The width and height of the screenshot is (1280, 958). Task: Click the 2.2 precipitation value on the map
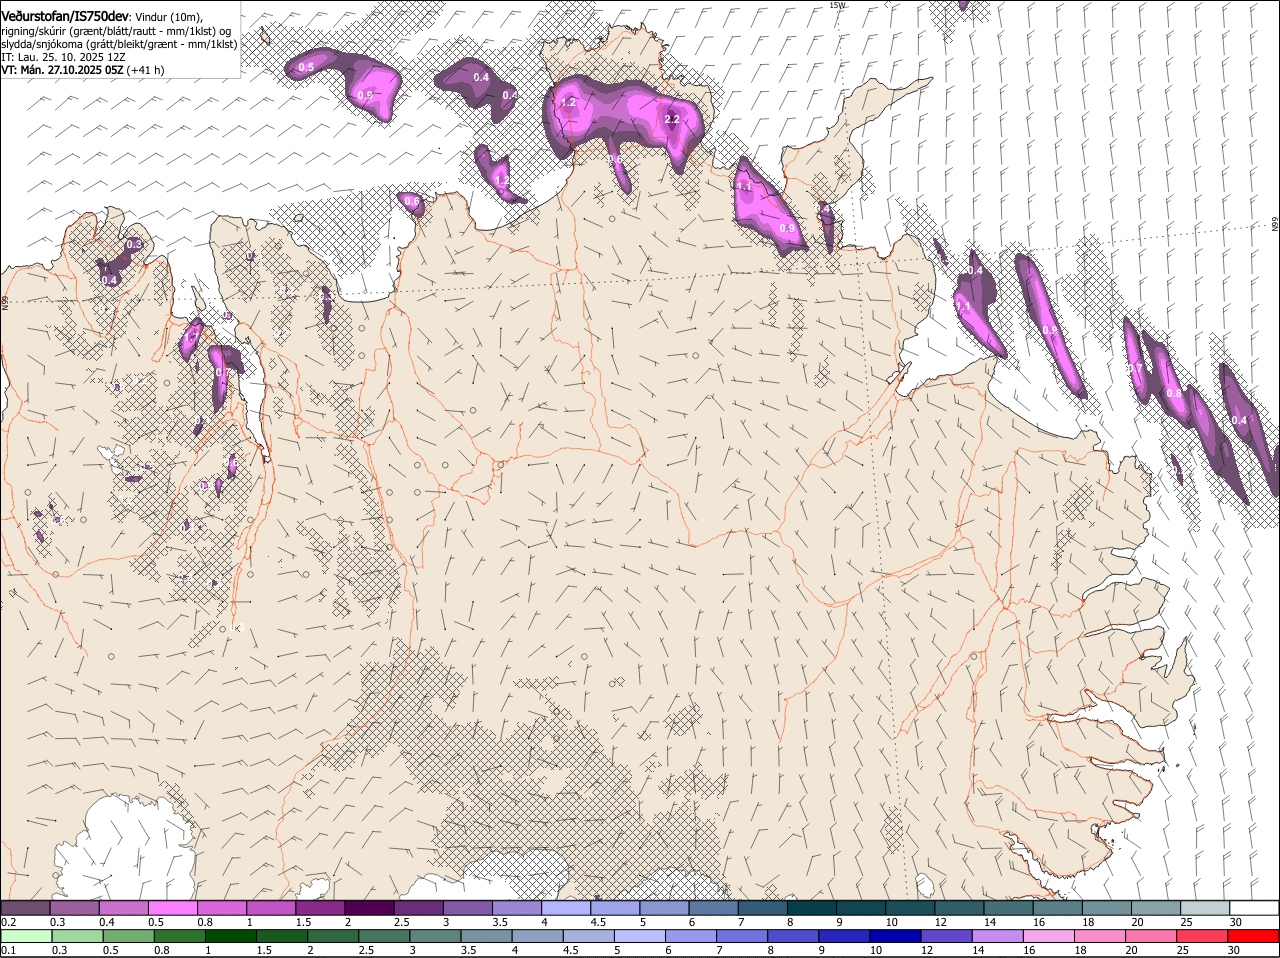point(672,119)
